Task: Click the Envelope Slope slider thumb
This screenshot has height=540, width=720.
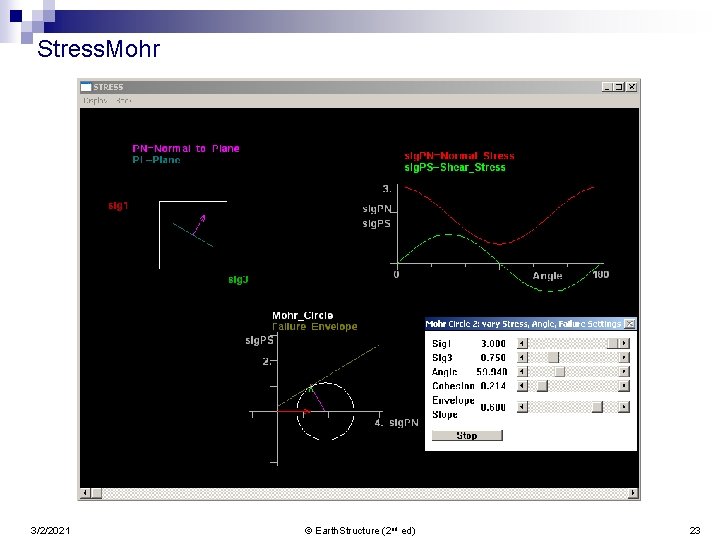Action: coord(597,407)
